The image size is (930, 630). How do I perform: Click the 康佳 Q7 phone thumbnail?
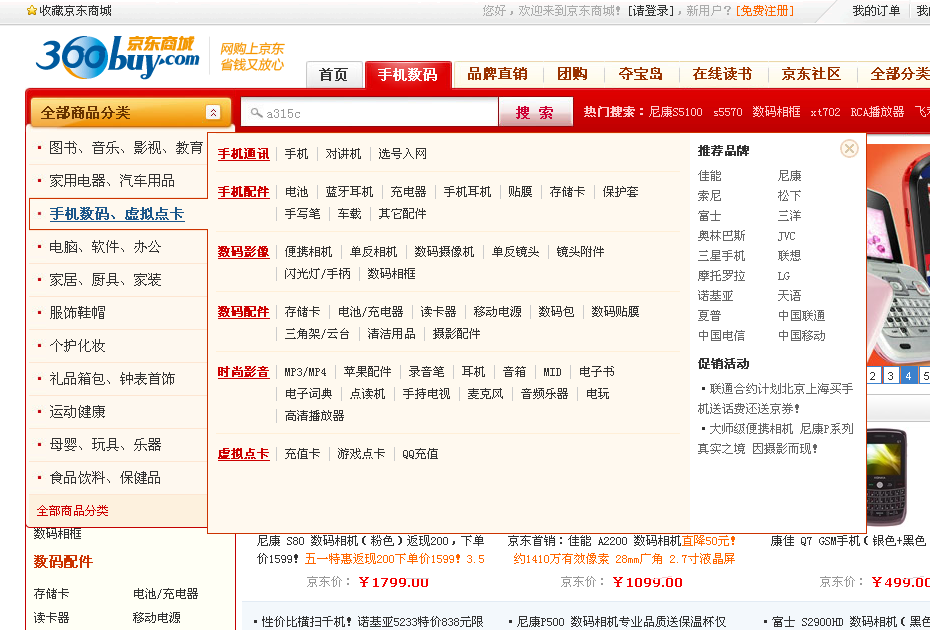(887, 478)
